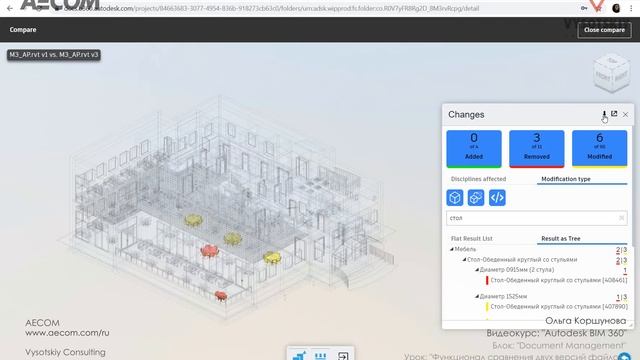Switch to Disciplines affected tab
This screenshot has width=640, height=360.
tap(478, 179)
